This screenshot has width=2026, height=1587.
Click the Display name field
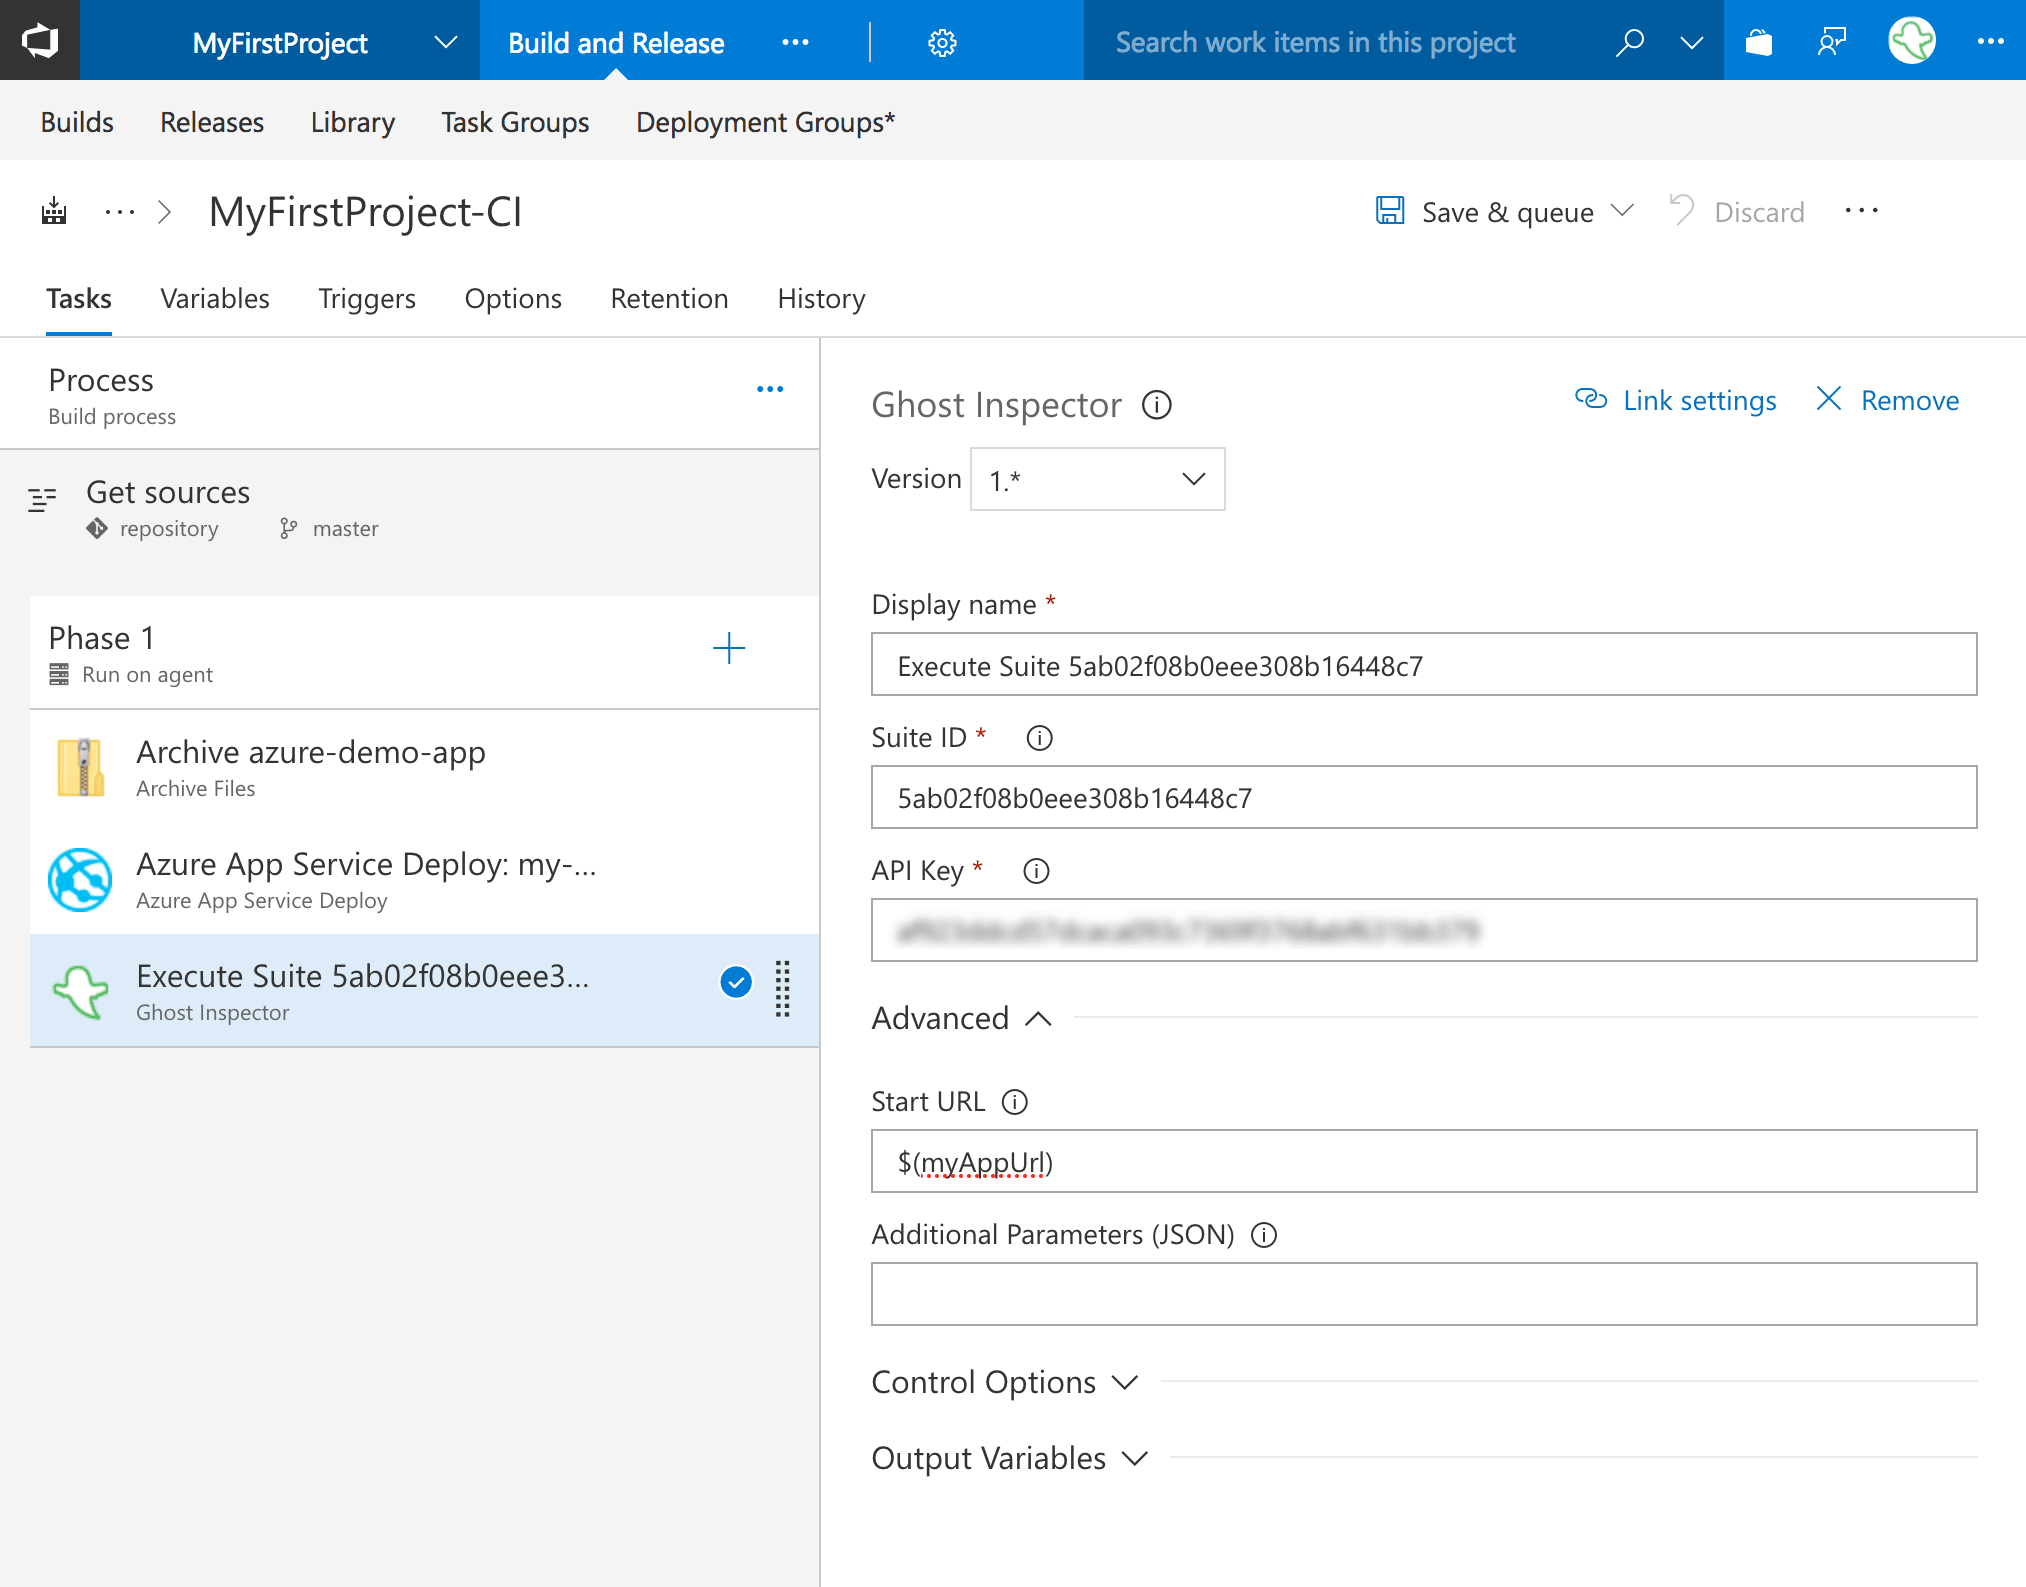pos(1424,664)
